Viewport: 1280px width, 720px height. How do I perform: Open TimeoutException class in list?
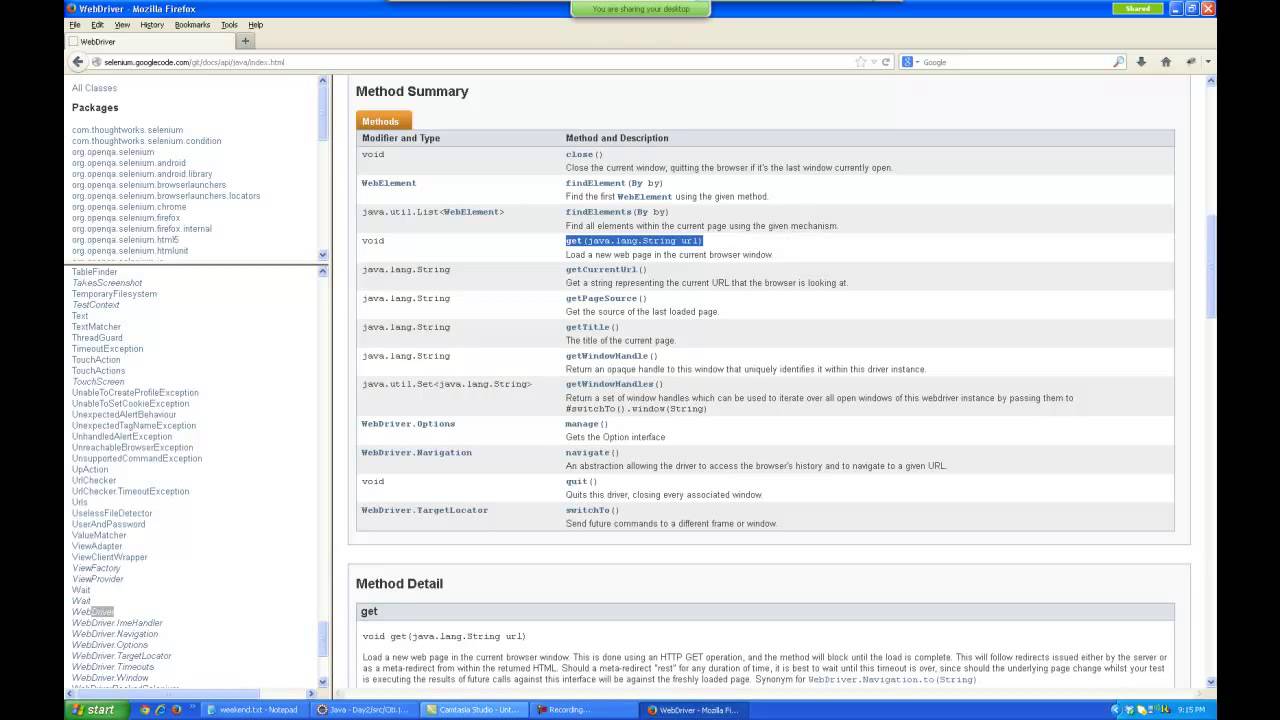(107, 349)
